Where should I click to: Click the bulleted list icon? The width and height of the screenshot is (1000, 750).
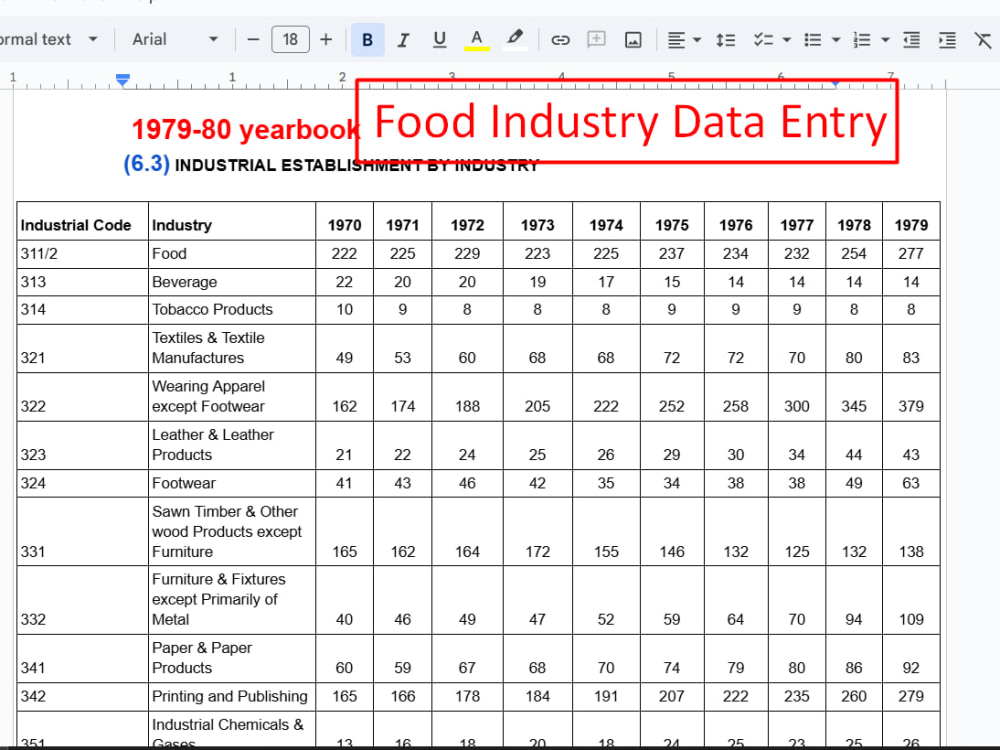[812, 40]
